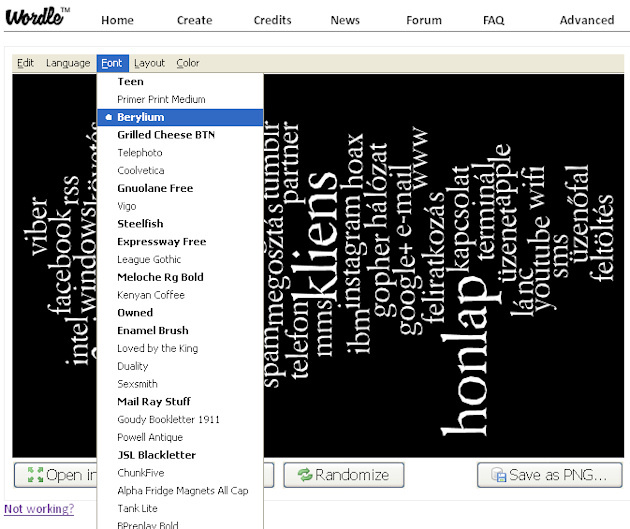Click the fullscreen arrows icon on Open button

[x=35, y=474]
